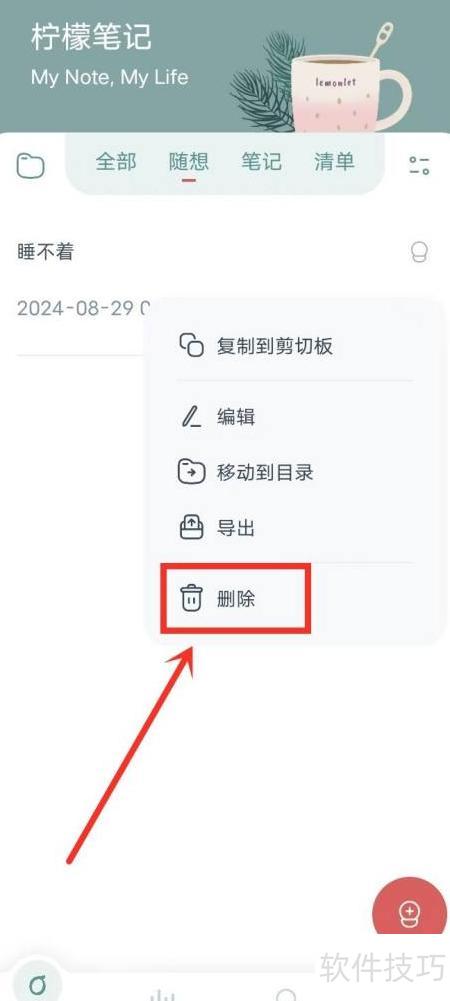This screenshot has width=450, height=1001.
Task: Open the statistics chart icon in bottom bar
Action: (x=162, y=993)
